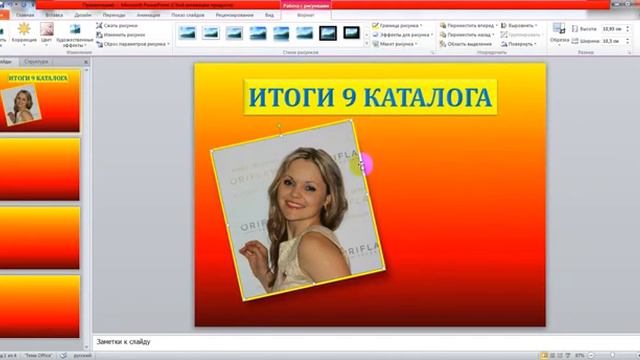Select the second slide thumbnail
Screen dimensions: 640x360
coord(39,169)
